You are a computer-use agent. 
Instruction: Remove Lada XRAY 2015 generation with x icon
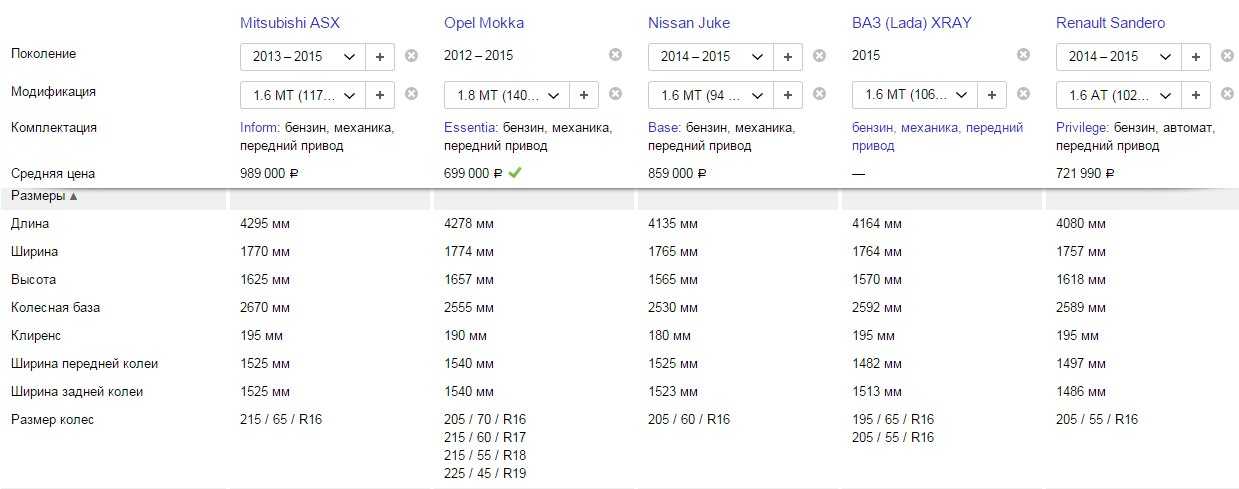(1023, 55)
